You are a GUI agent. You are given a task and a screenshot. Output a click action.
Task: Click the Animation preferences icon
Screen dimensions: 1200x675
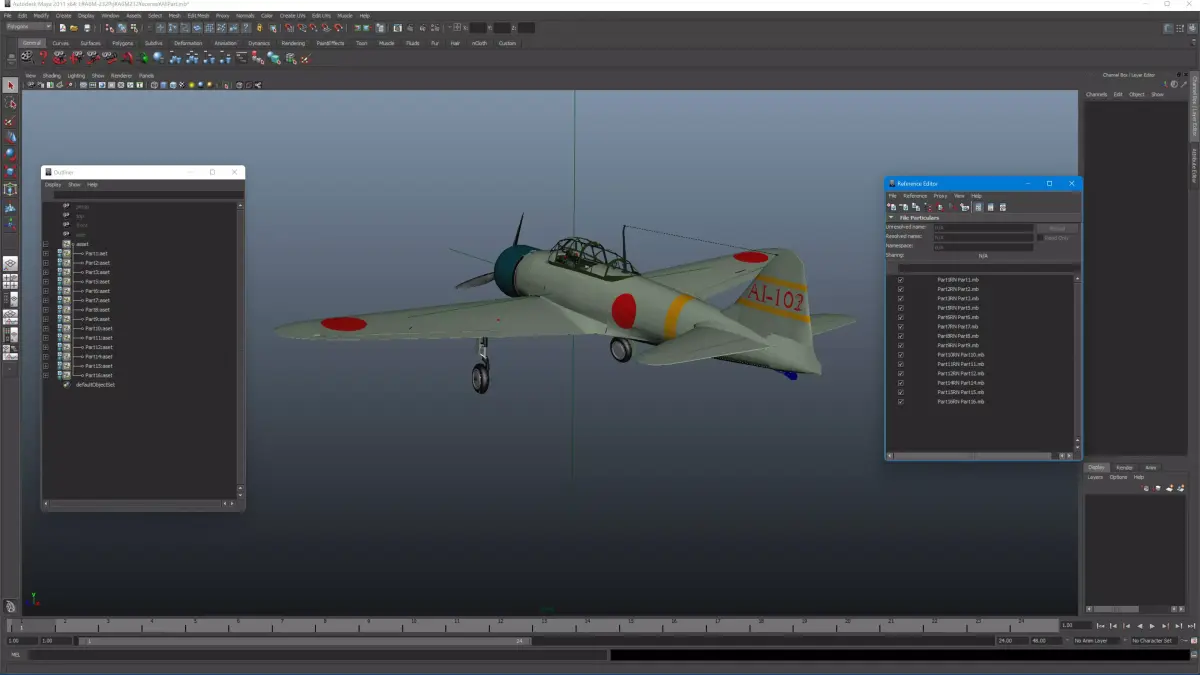(1192, 640)
